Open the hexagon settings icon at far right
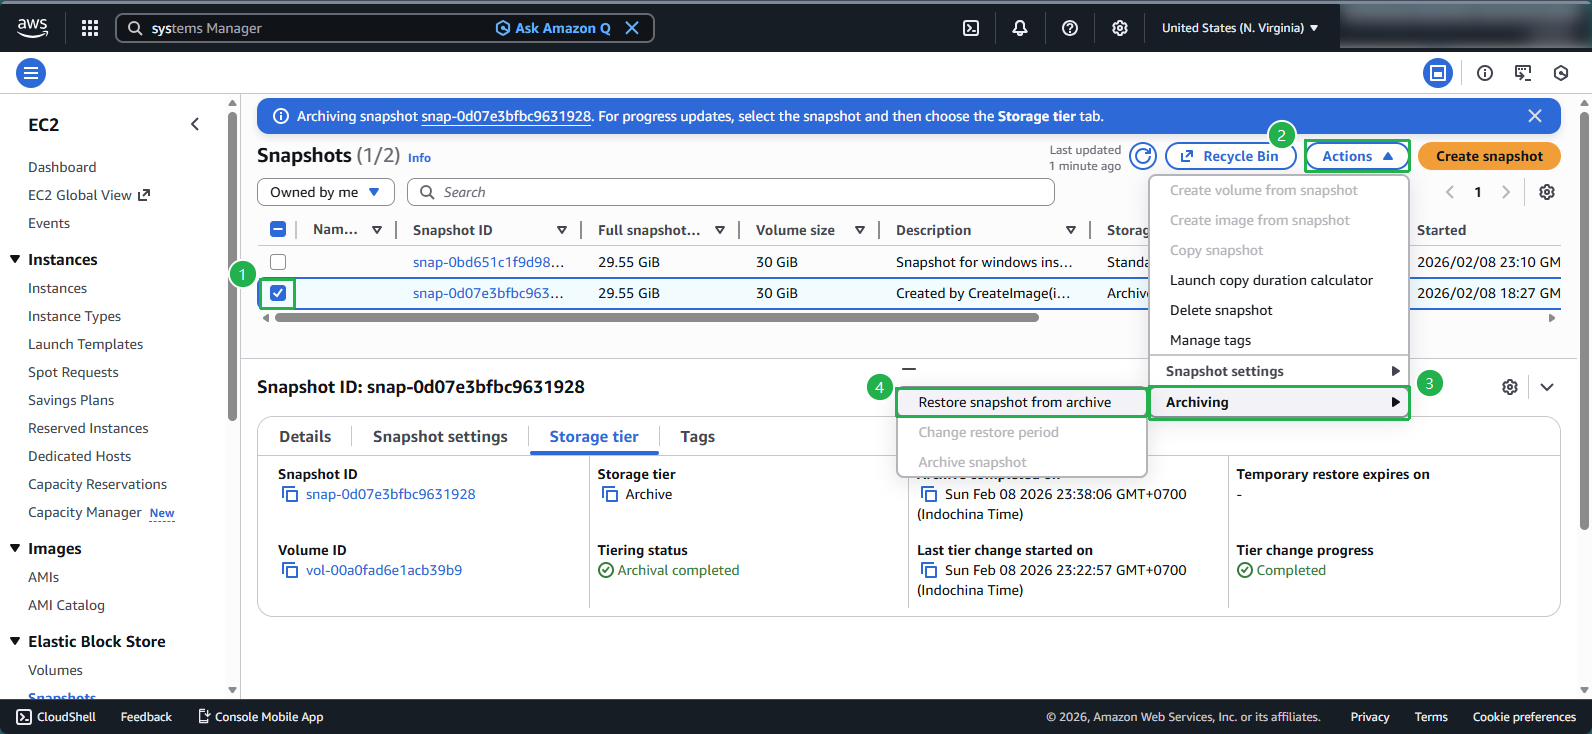This screenshot has width=1592, height=734. click(1561, 73)
